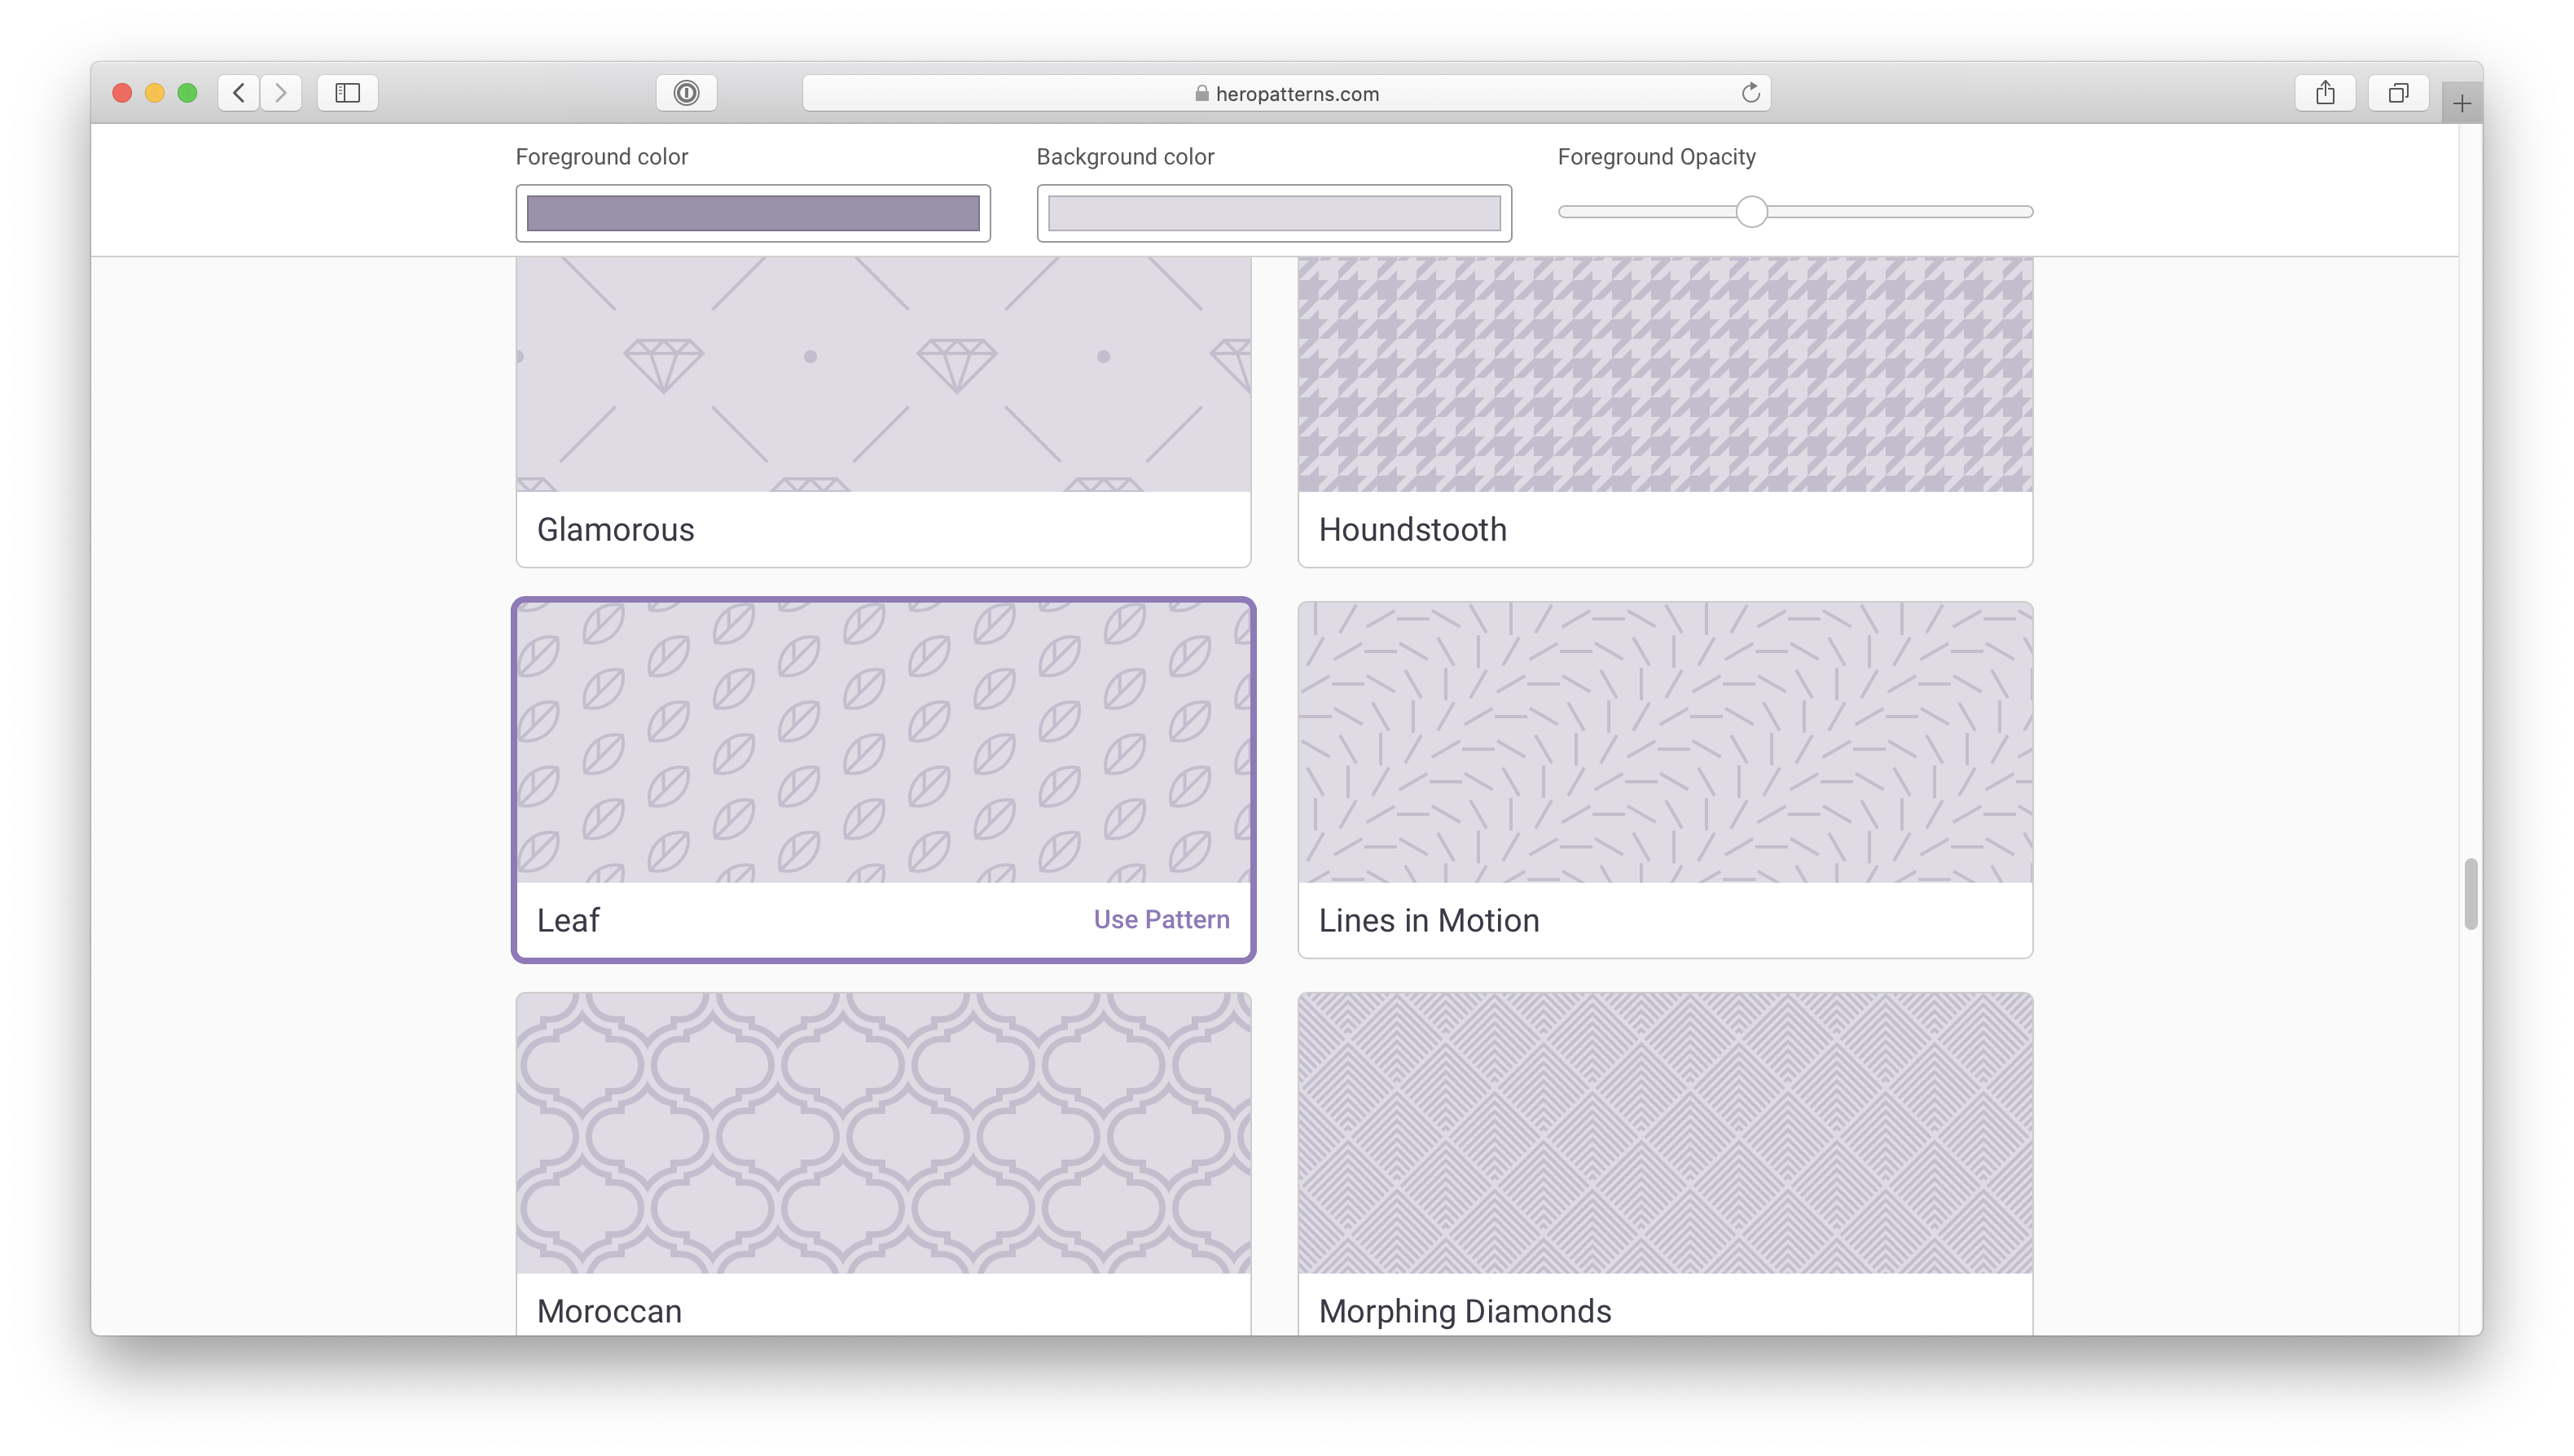Toggle the Safari sidebar button
Screen dimensions: 2574x1456
[347, 93]
